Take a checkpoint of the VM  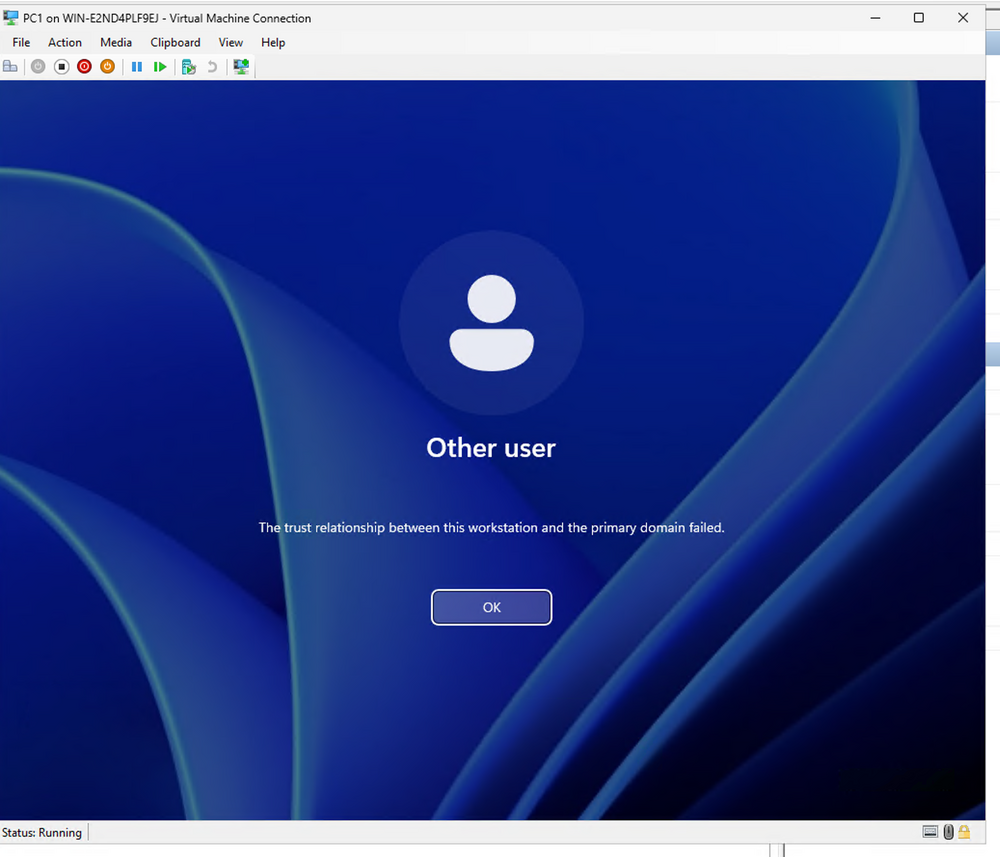click(188, 66)
